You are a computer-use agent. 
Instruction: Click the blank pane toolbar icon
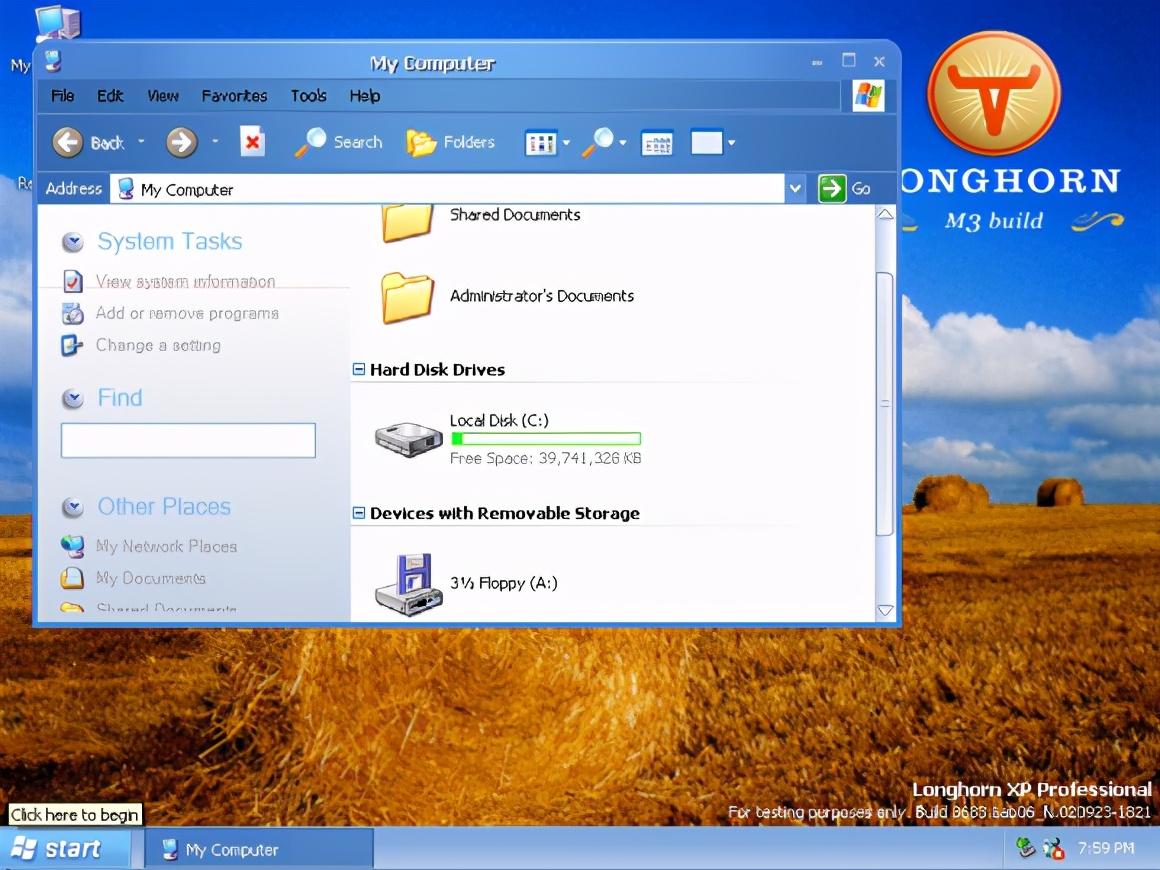point(707,142)
